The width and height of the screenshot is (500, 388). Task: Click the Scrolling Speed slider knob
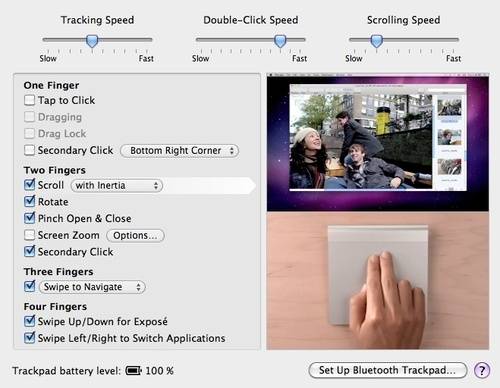click(377, 41)
